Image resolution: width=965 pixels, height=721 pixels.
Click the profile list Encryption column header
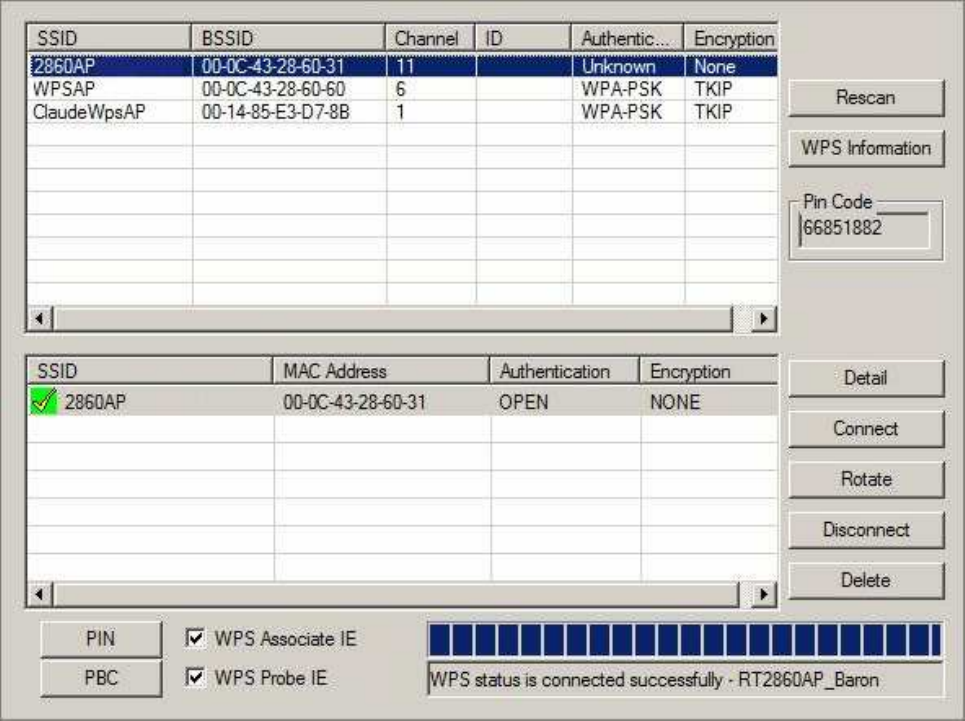[x=708, y=371]
